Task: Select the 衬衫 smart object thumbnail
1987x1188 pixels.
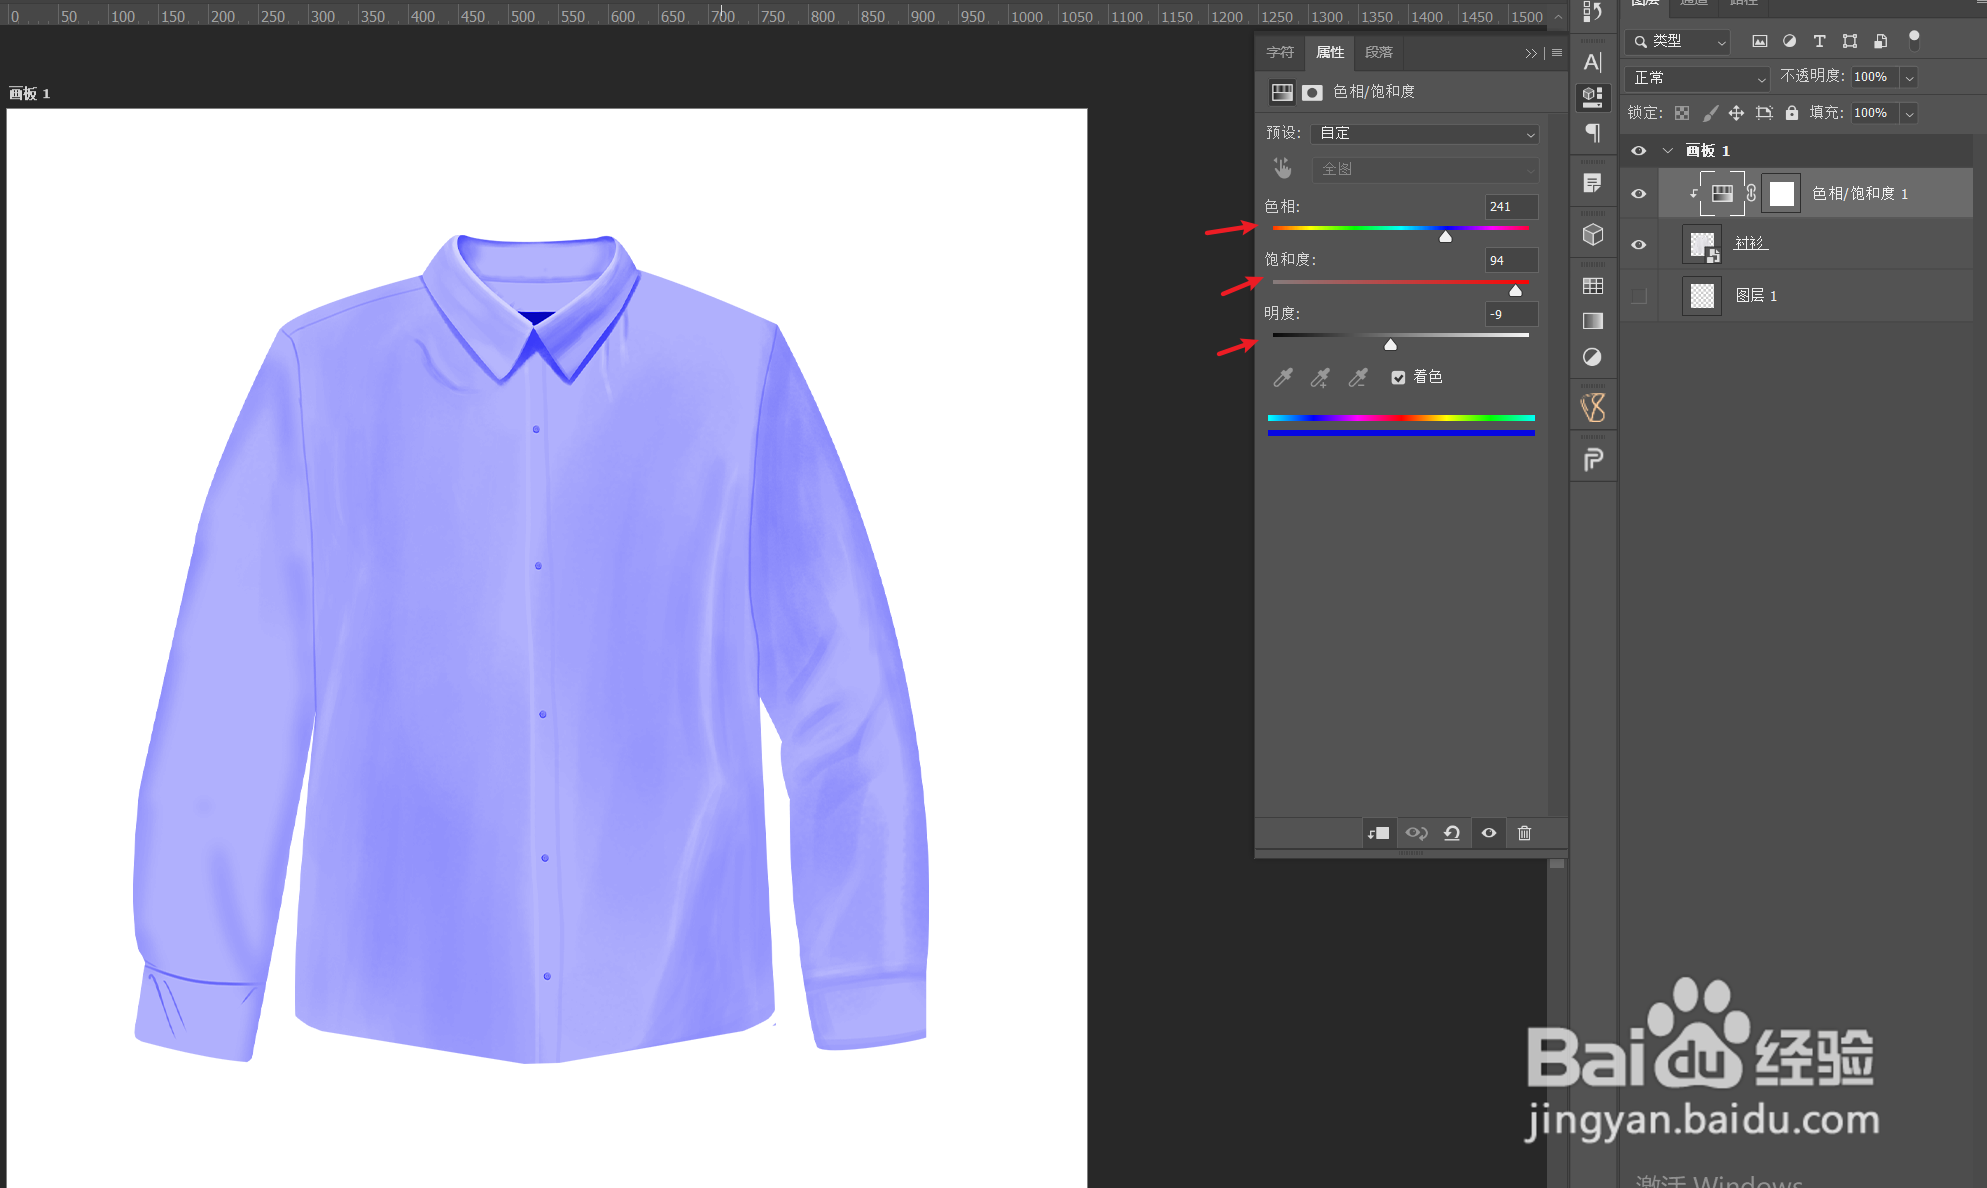Action: point(1702,244)
